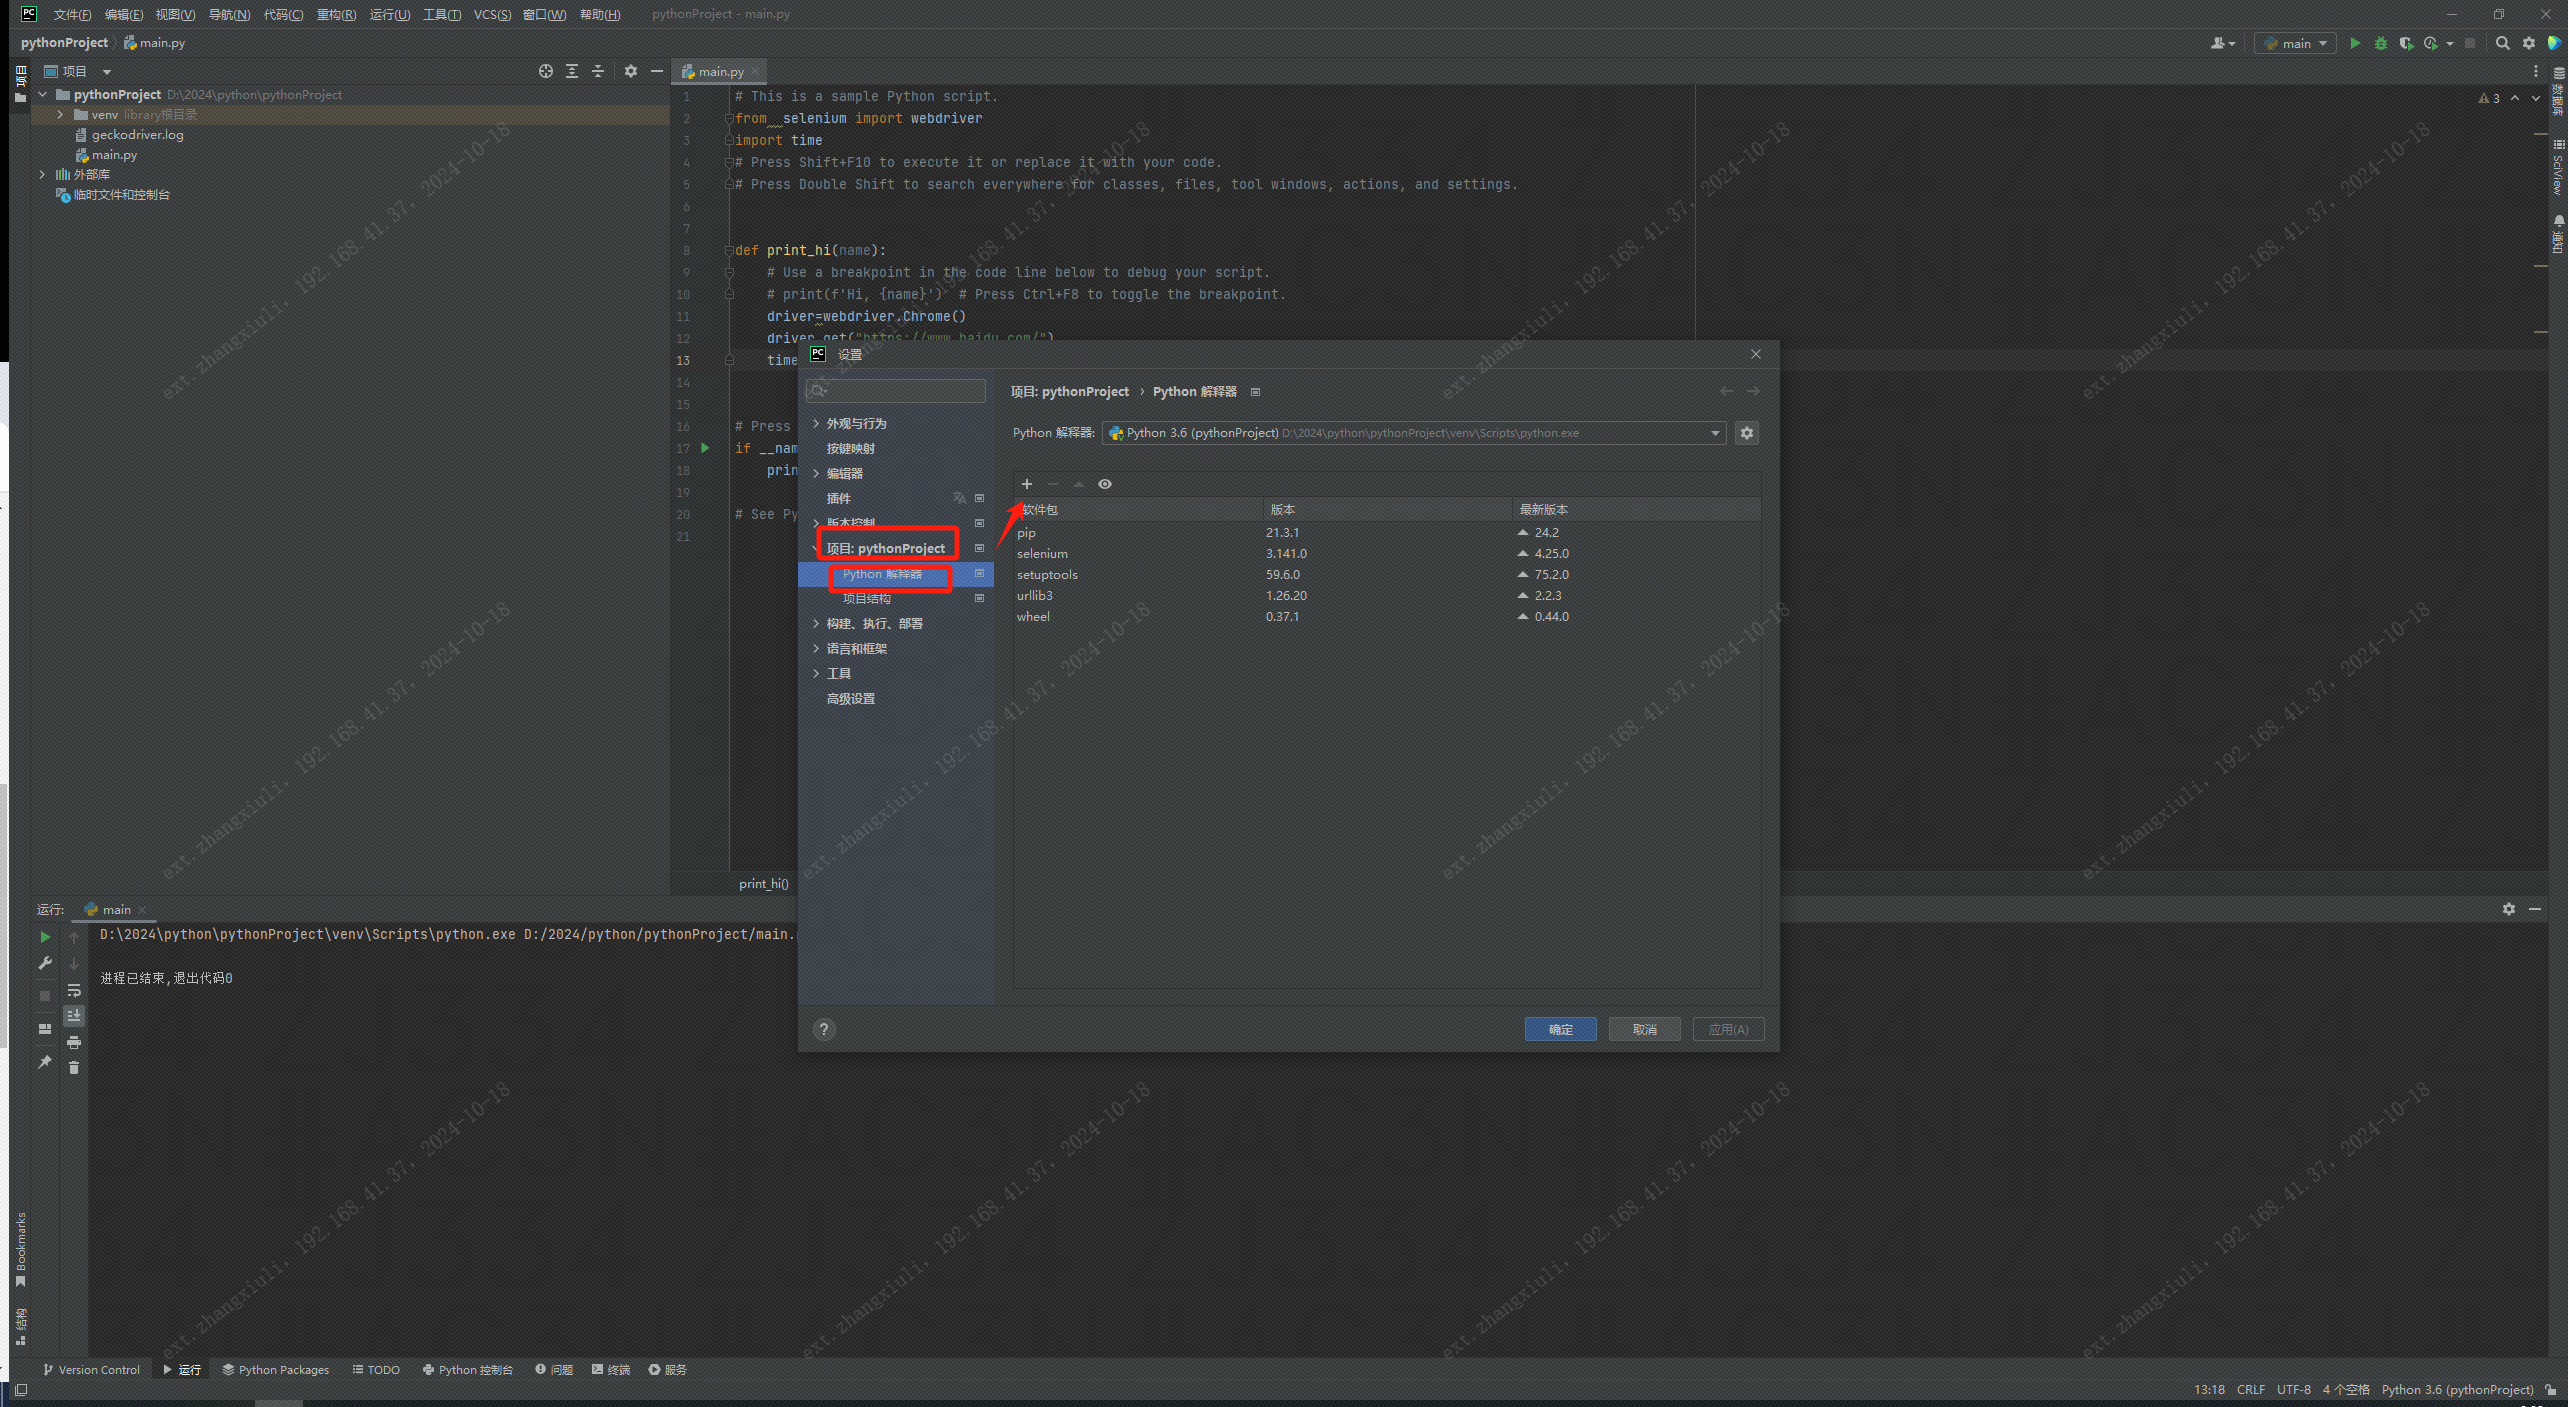Viewport: 2568px width, 1407px height.
Task: Select the selenium package row
Action: tap(1387, 554)
